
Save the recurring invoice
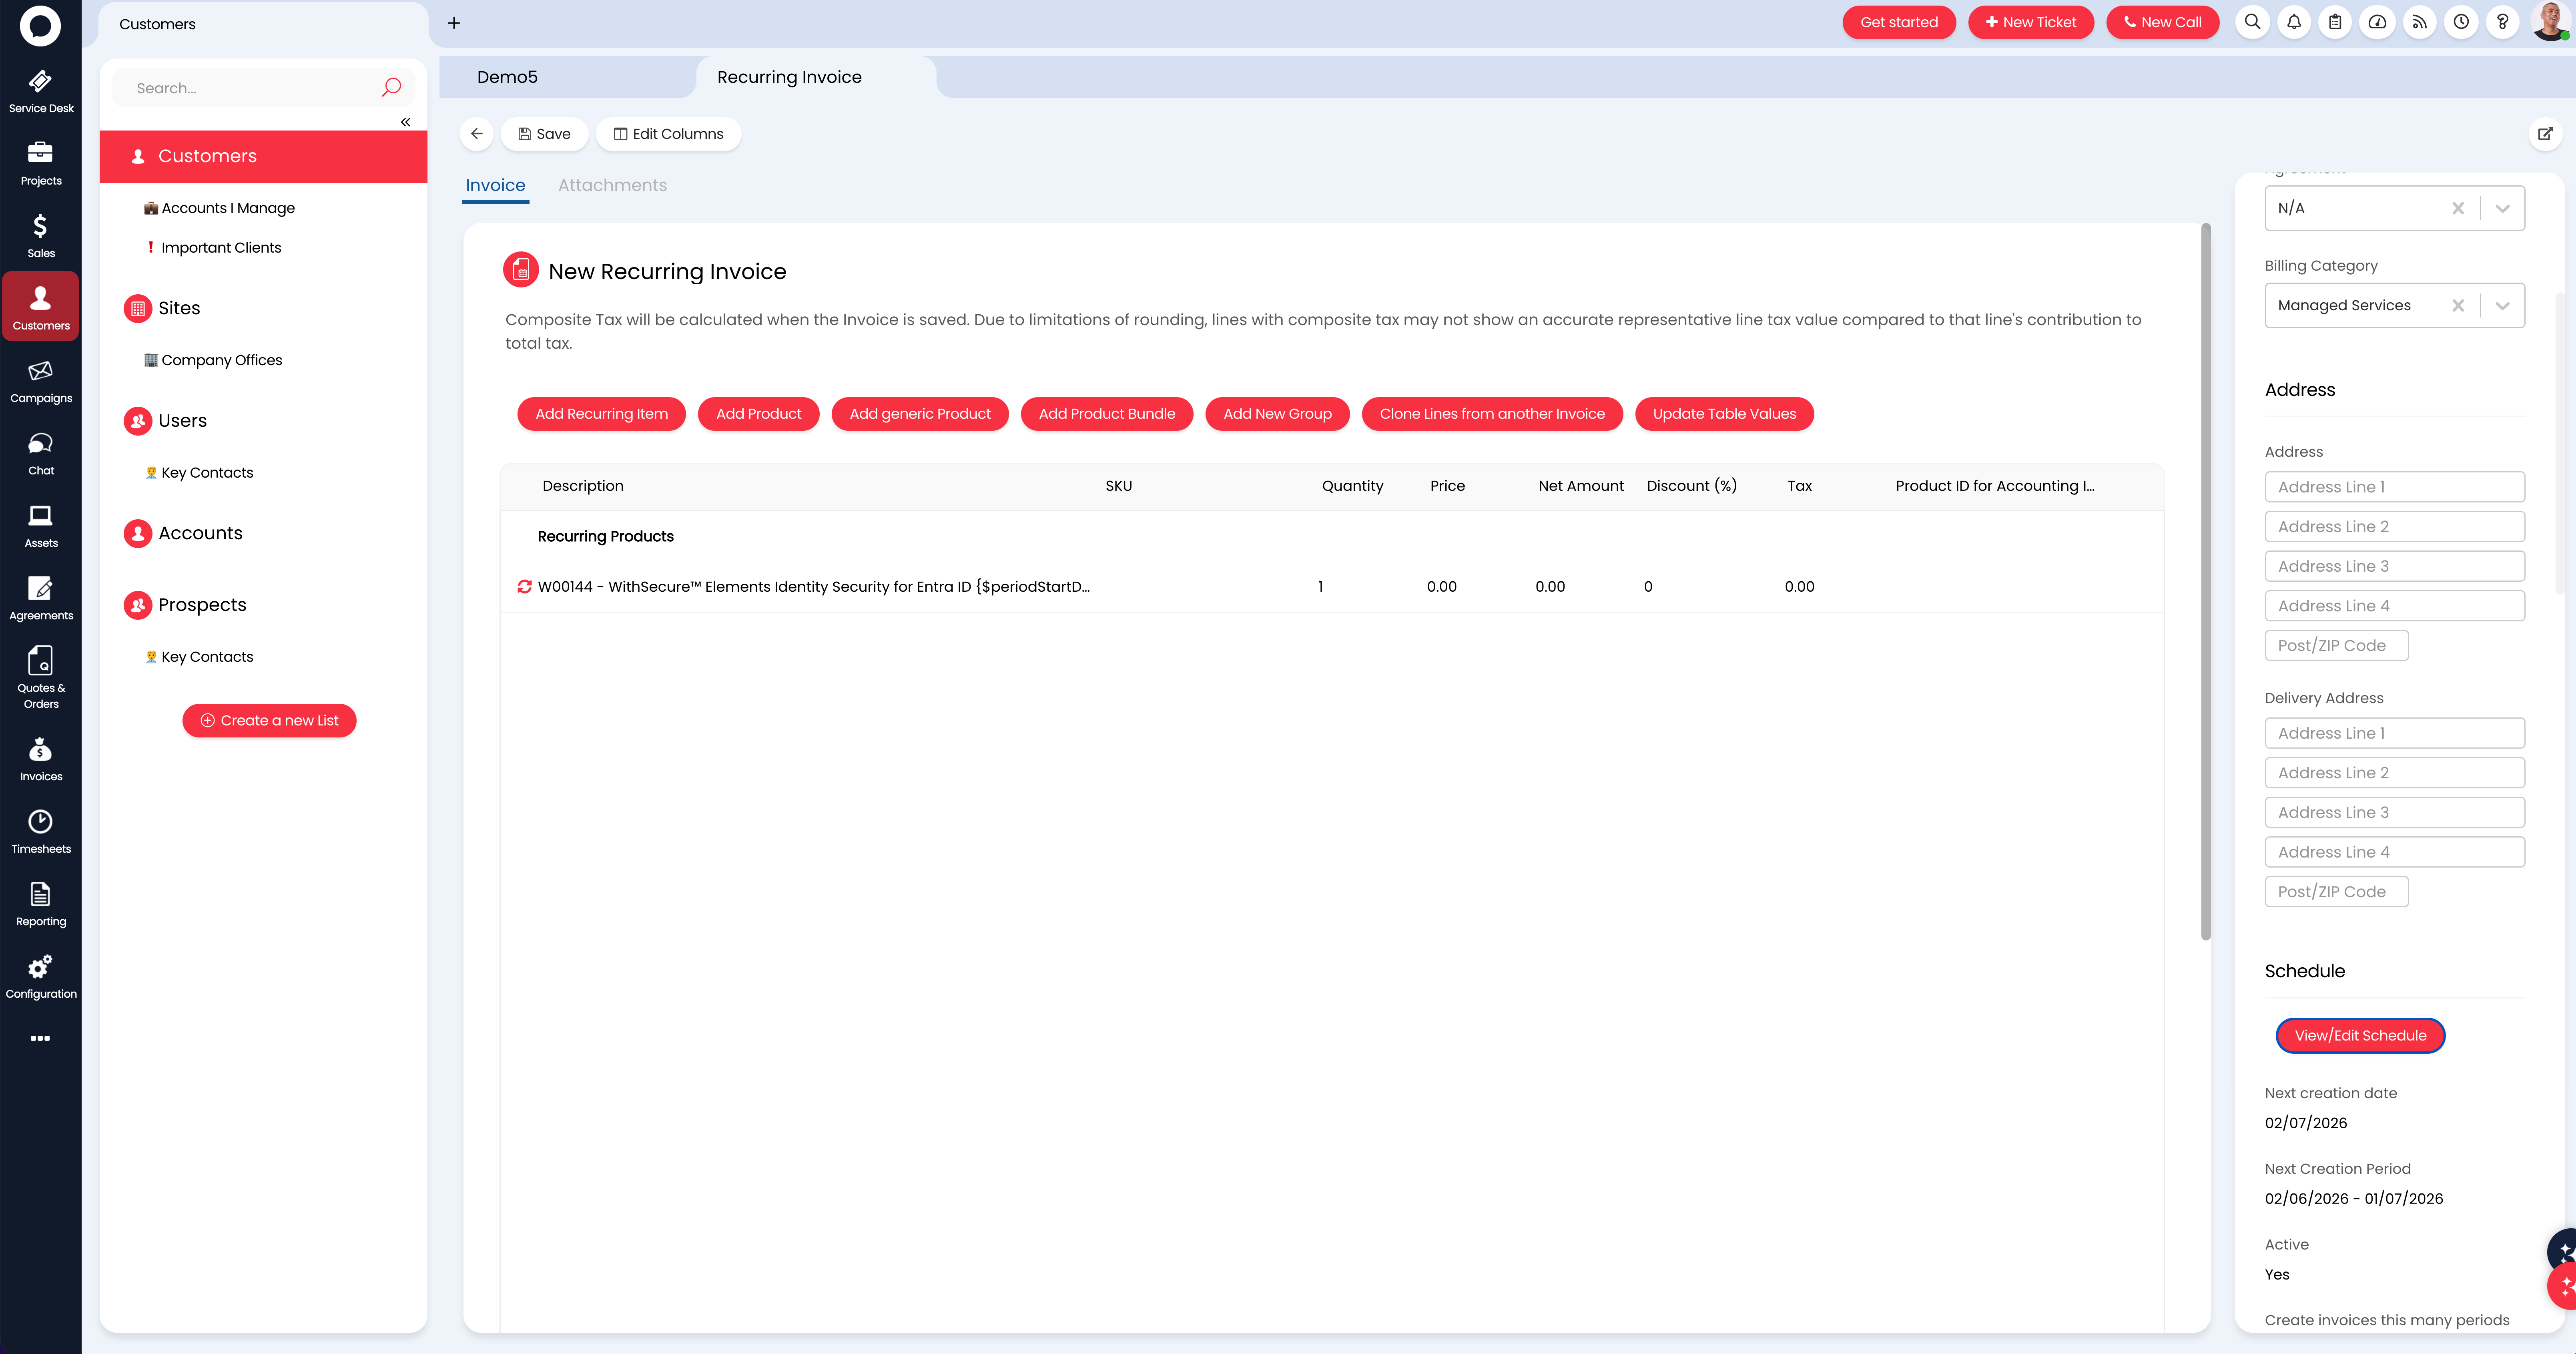544,134
